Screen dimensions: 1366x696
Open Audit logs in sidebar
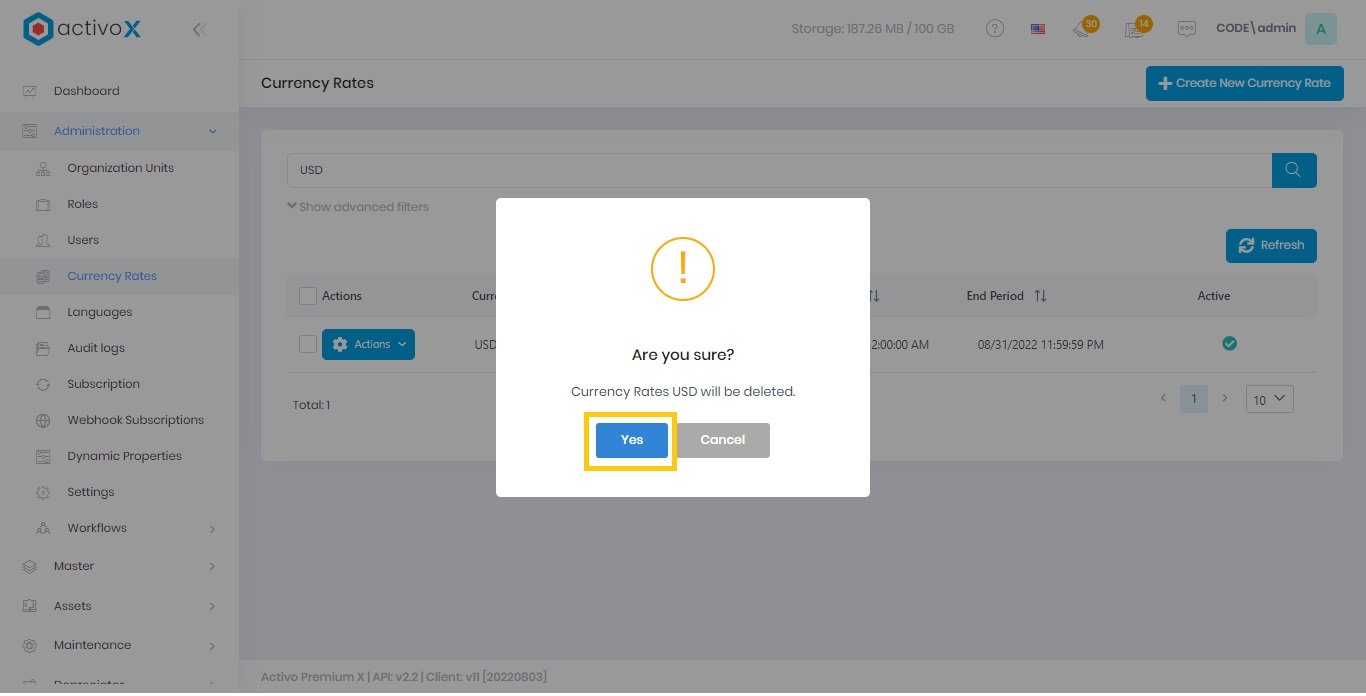click(96, 348)
